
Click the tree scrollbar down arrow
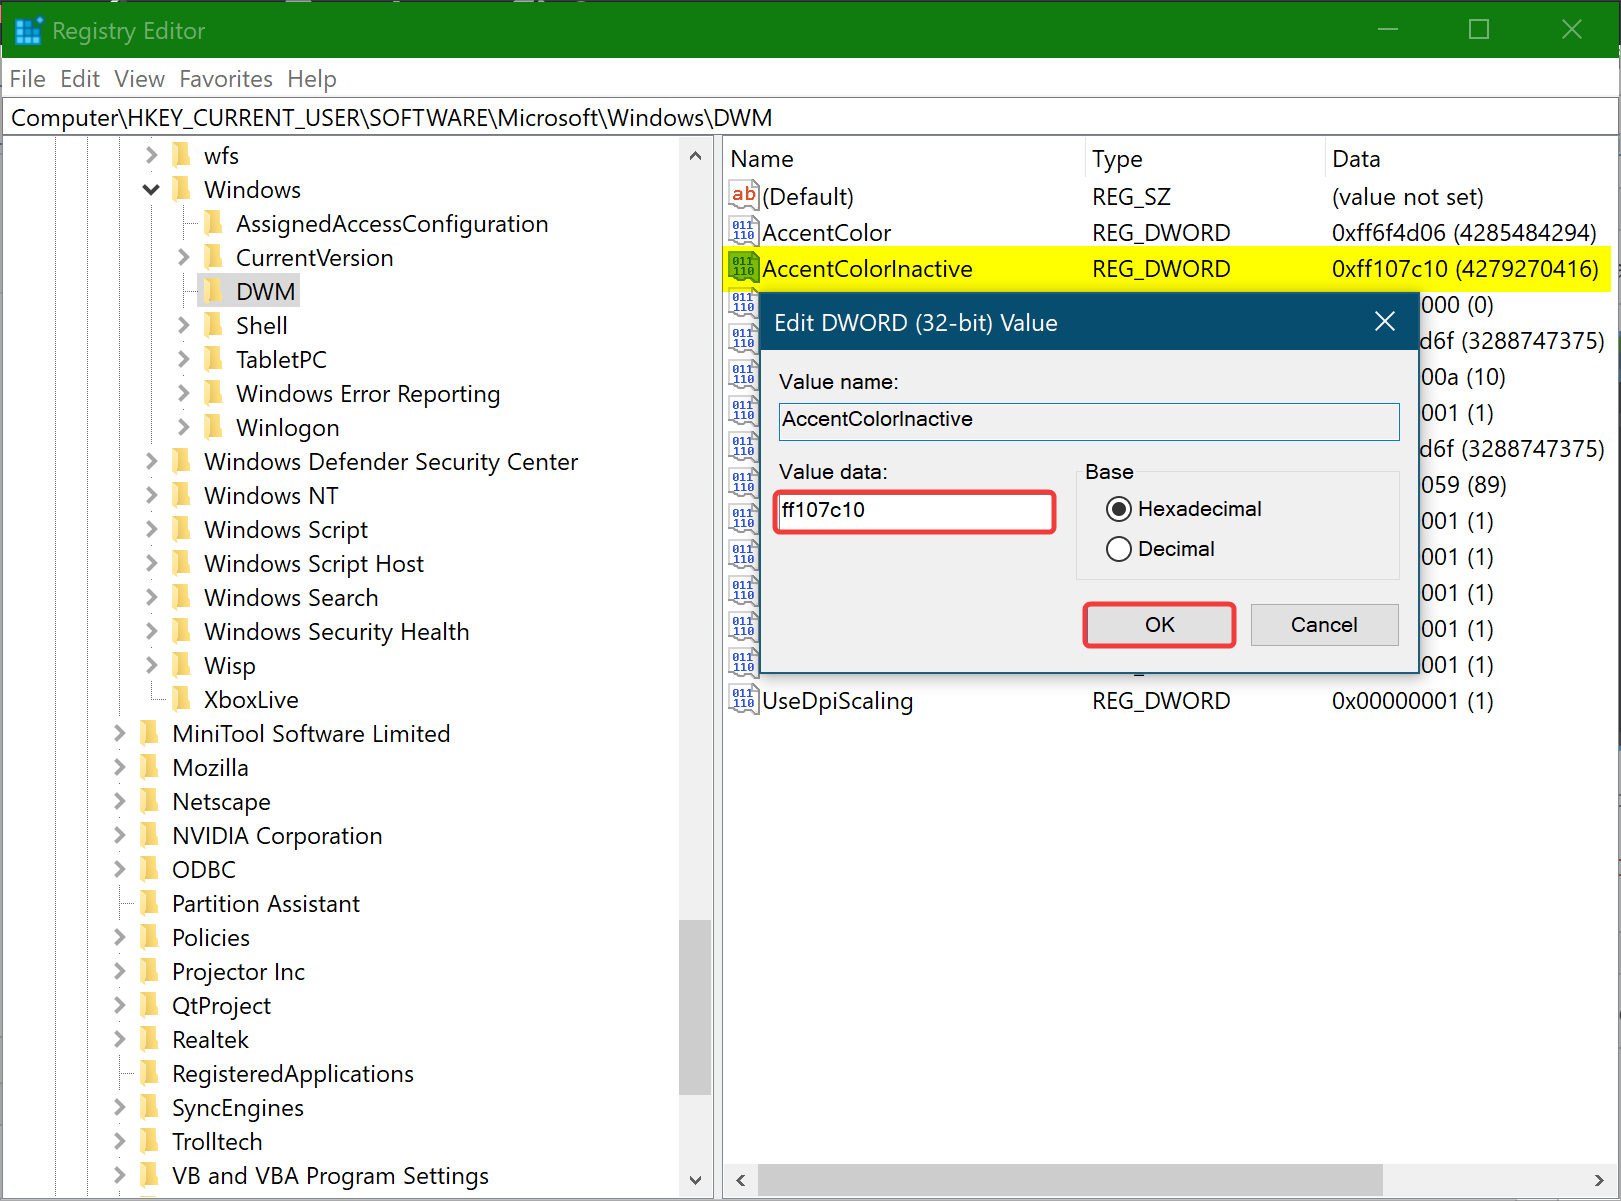click(695, 1181)
